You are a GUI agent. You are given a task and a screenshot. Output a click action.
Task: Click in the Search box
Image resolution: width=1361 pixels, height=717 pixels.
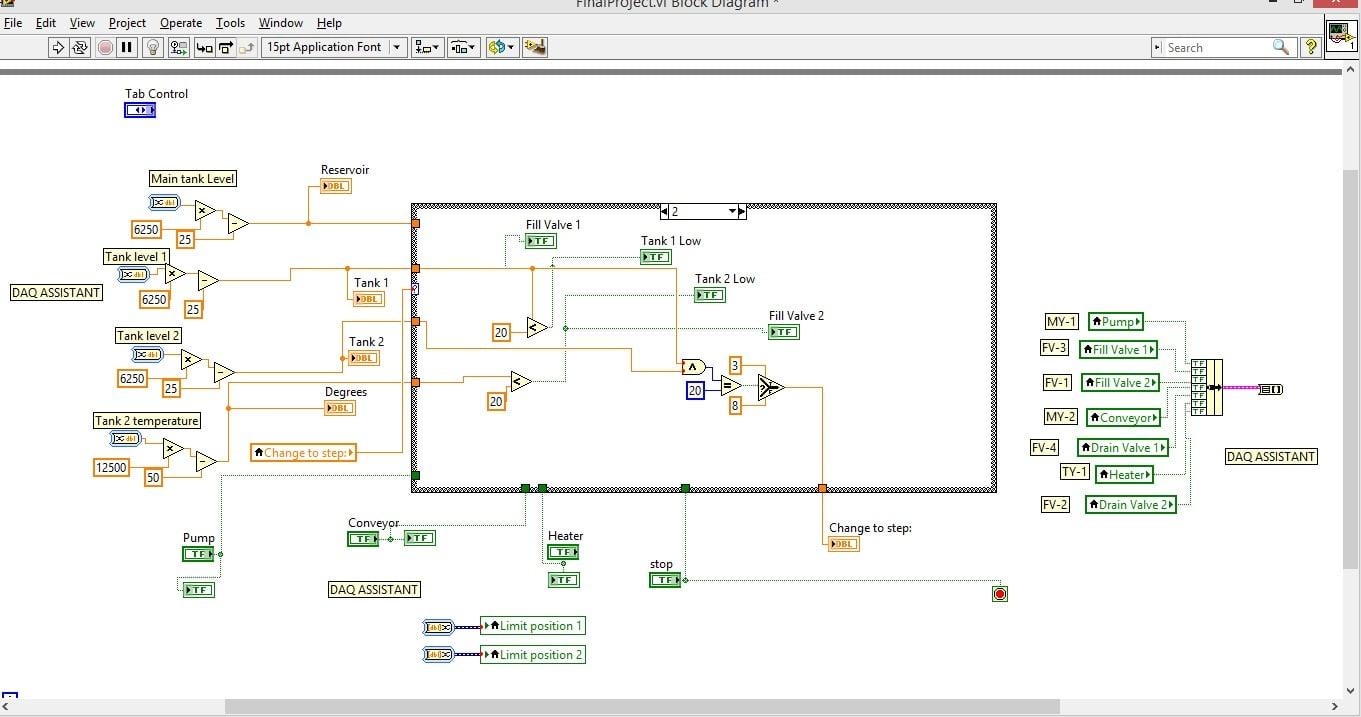pyautogui.click(x=1220, y=47)
